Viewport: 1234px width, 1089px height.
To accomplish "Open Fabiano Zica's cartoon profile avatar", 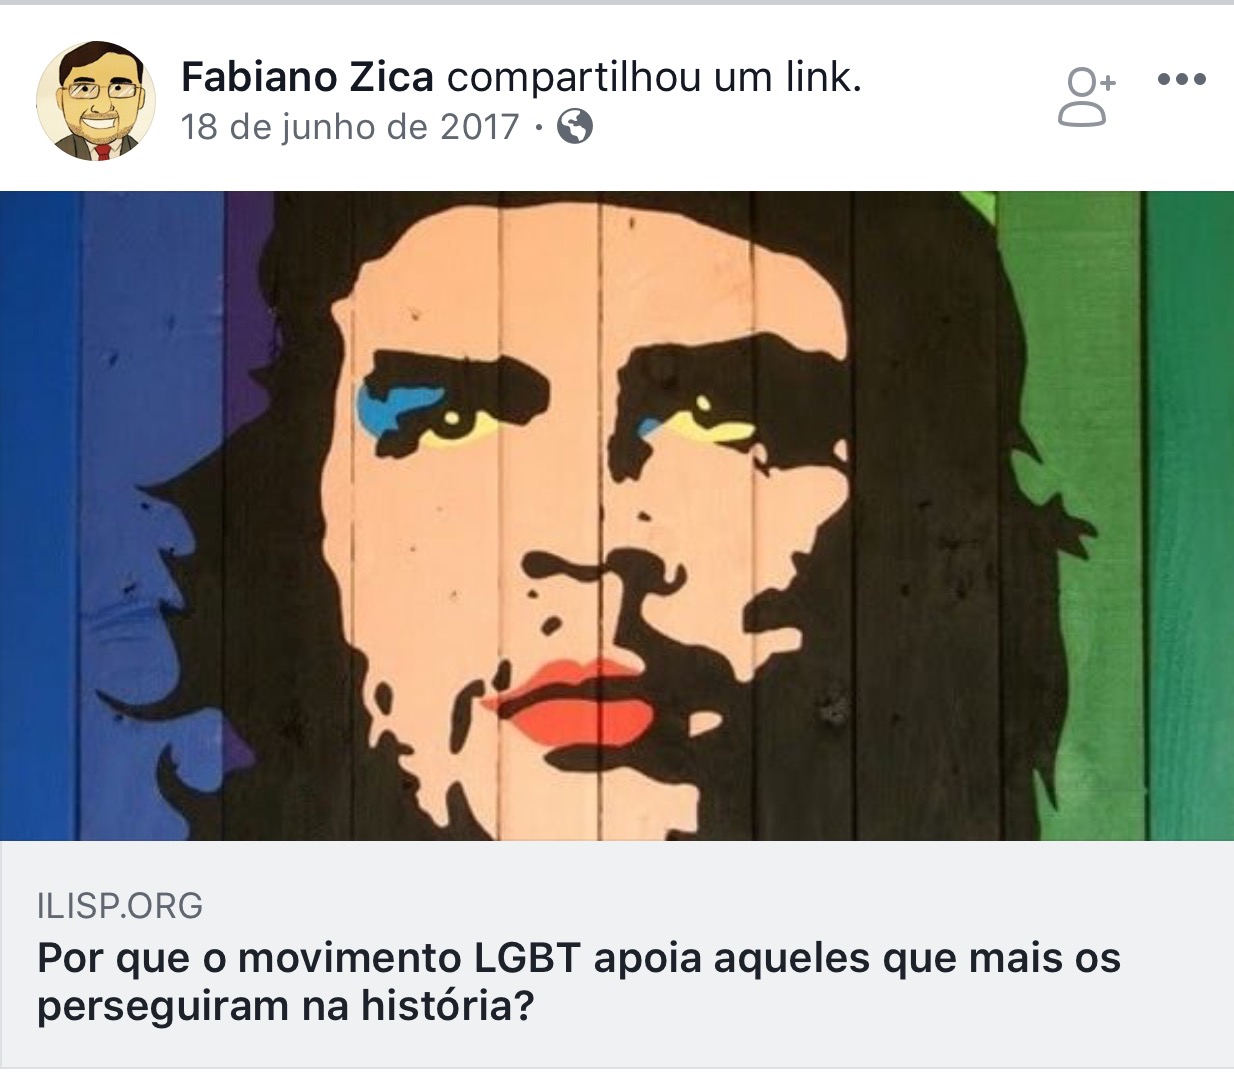I will [x=96, y=101].
